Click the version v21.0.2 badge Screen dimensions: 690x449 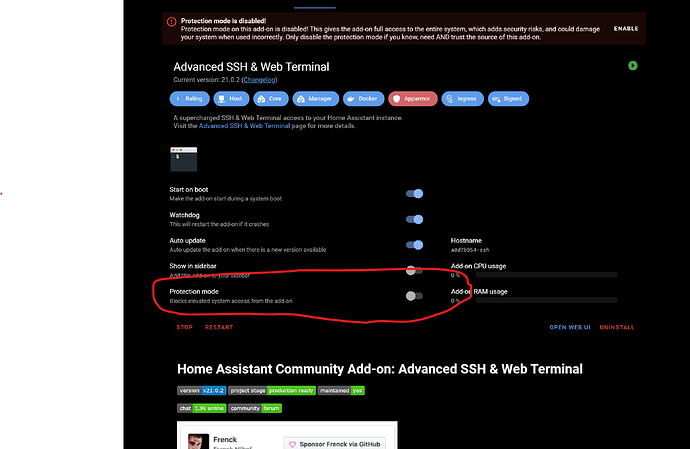[x=202, y=390]
